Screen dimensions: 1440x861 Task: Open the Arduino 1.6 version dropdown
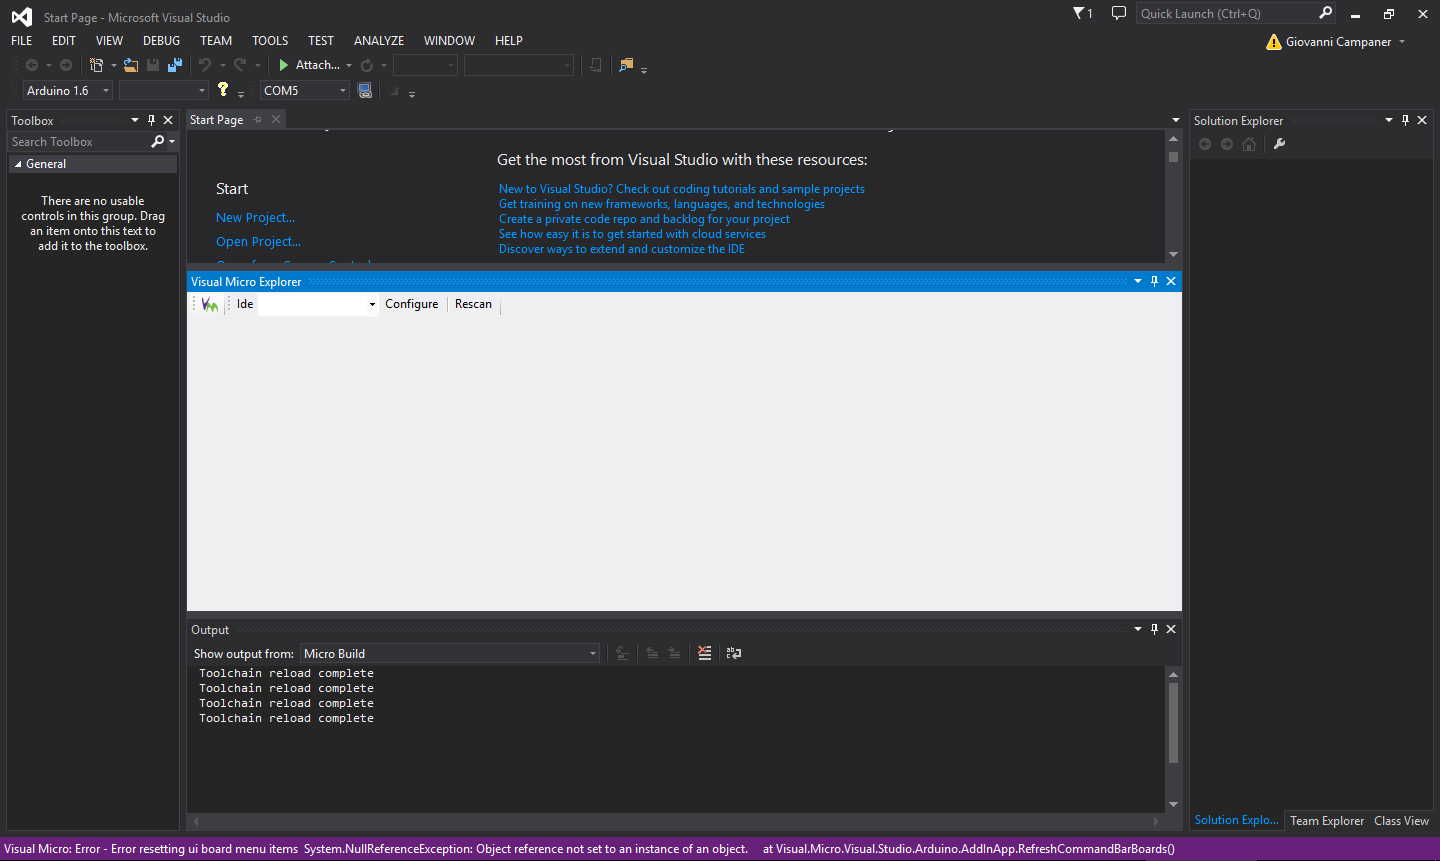(106, 91)
